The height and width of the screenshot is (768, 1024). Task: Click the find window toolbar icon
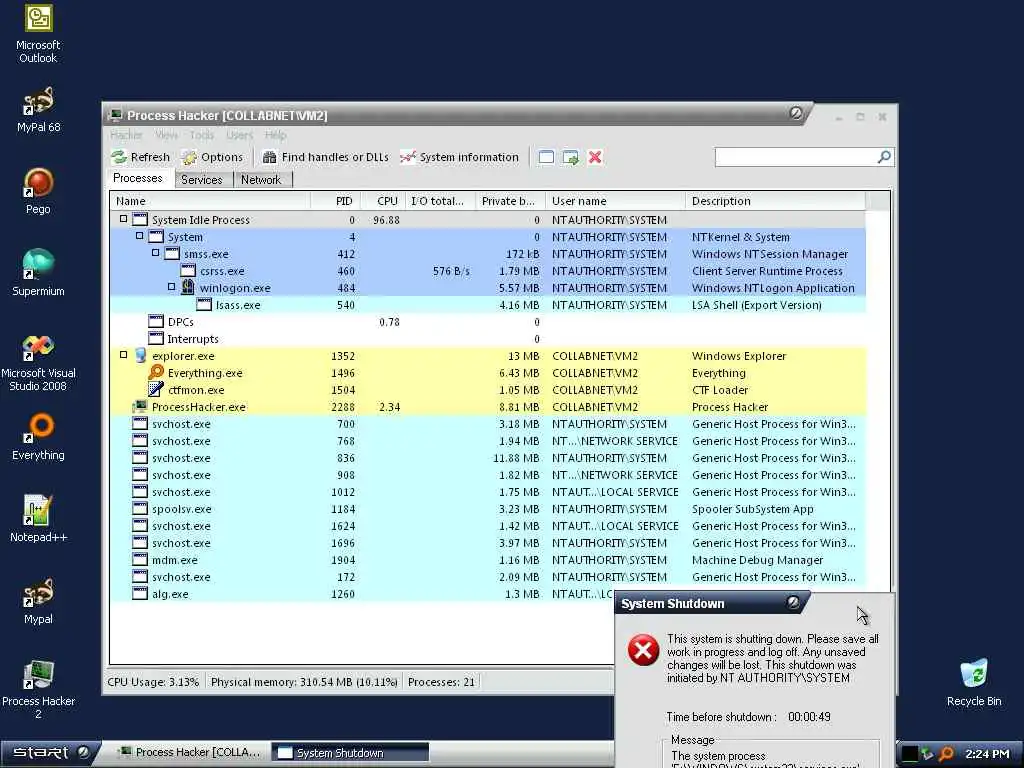[547, 157]
